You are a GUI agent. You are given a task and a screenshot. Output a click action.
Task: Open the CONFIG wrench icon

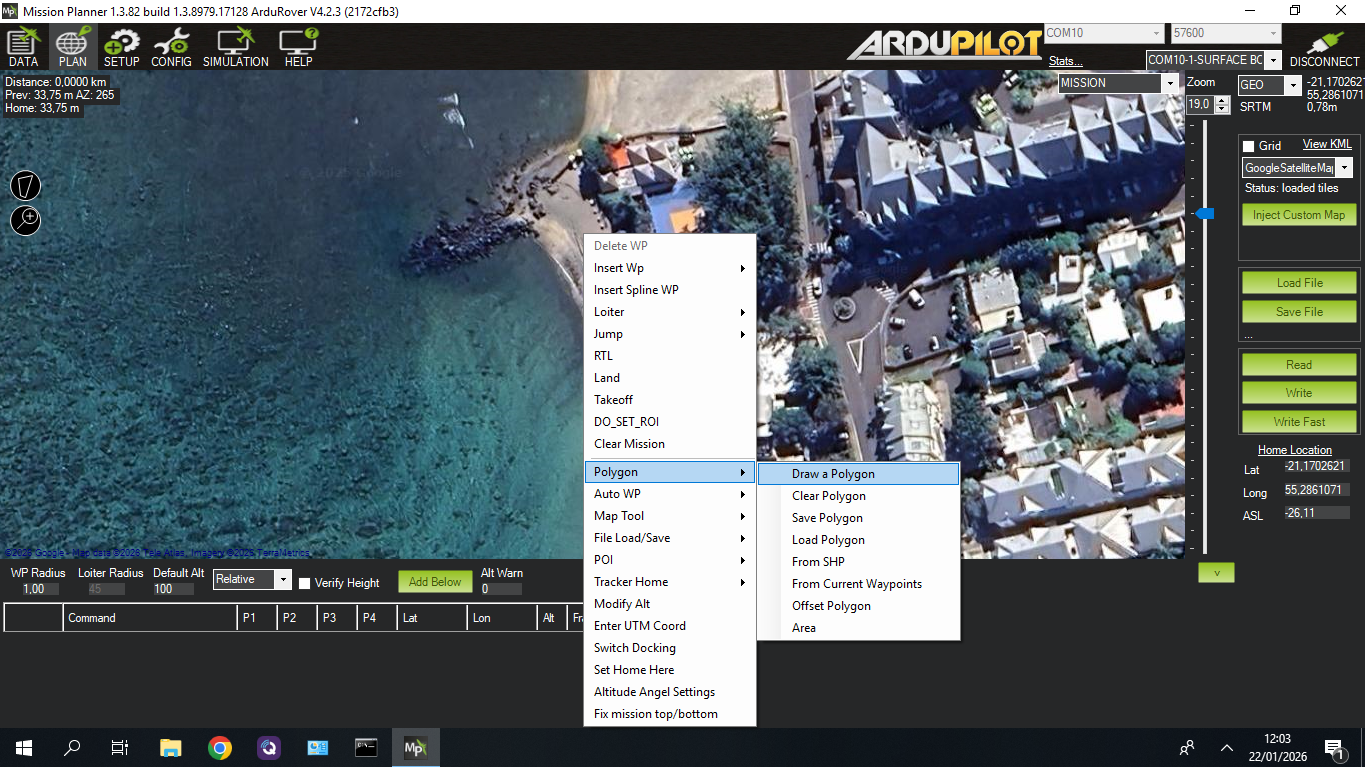pyautogui.click(x=171, y=47)
